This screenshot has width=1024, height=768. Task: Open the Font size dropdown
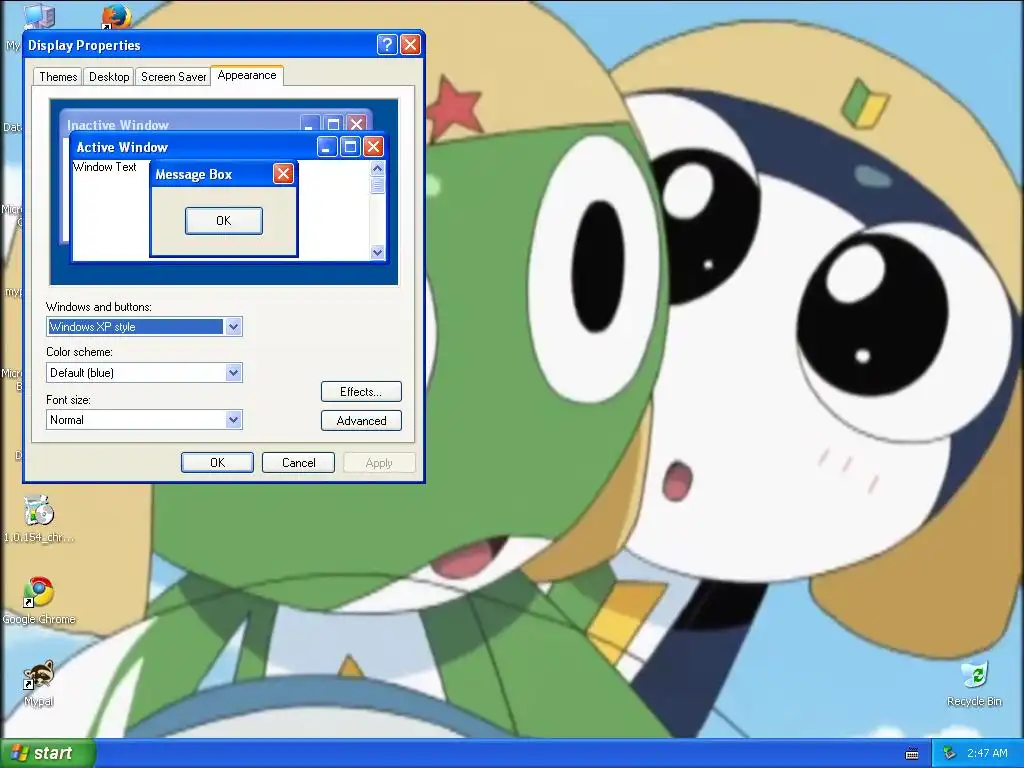(233, 420)
